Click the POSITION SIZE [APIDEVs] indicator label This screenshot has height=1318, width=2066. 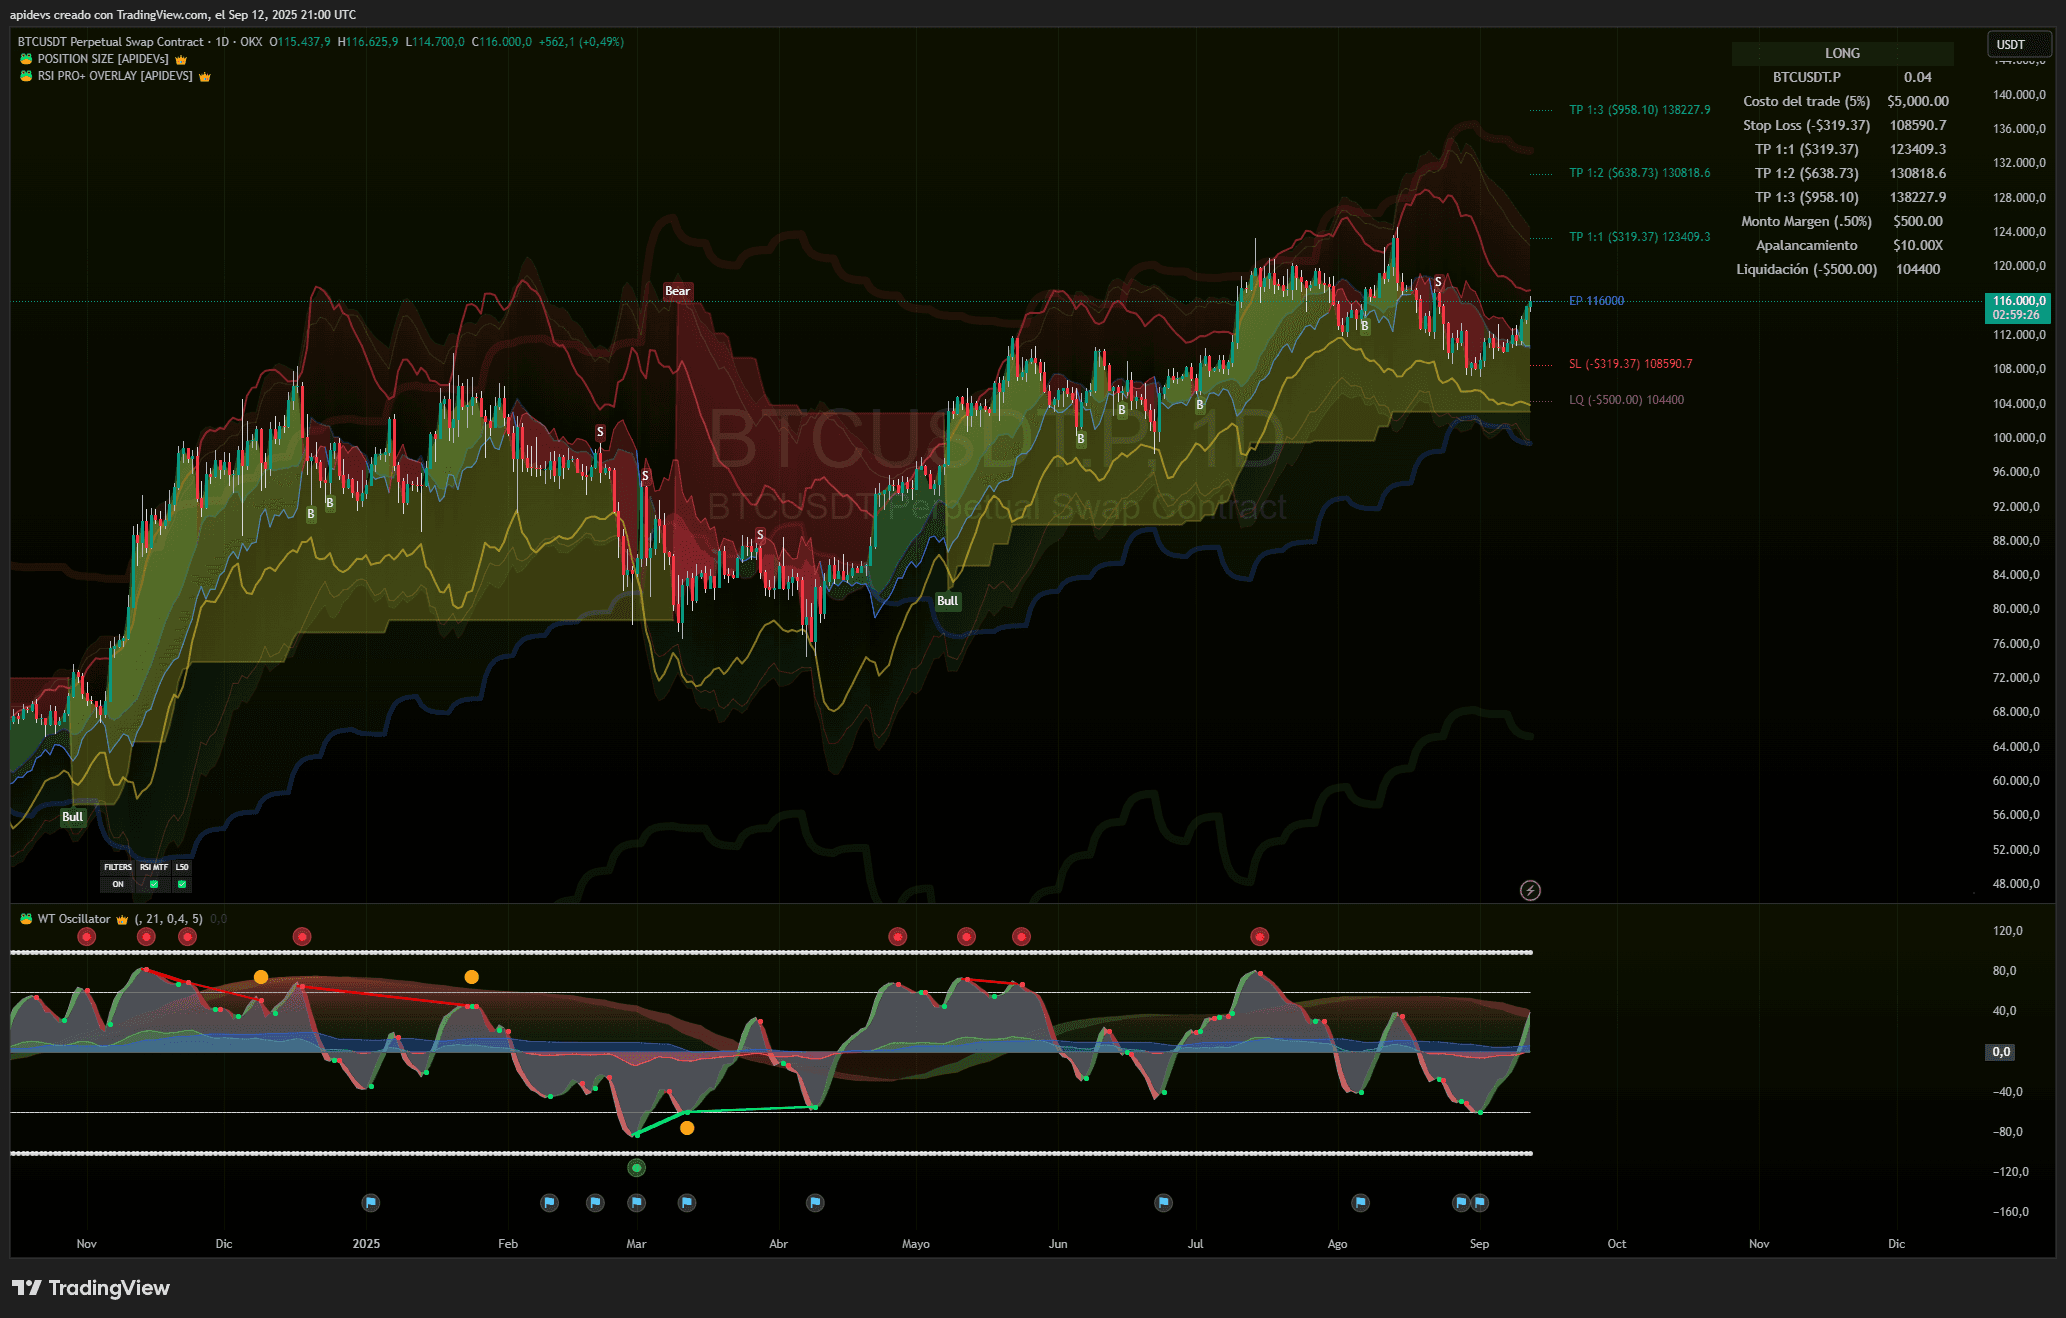click(x=103, y=59)
